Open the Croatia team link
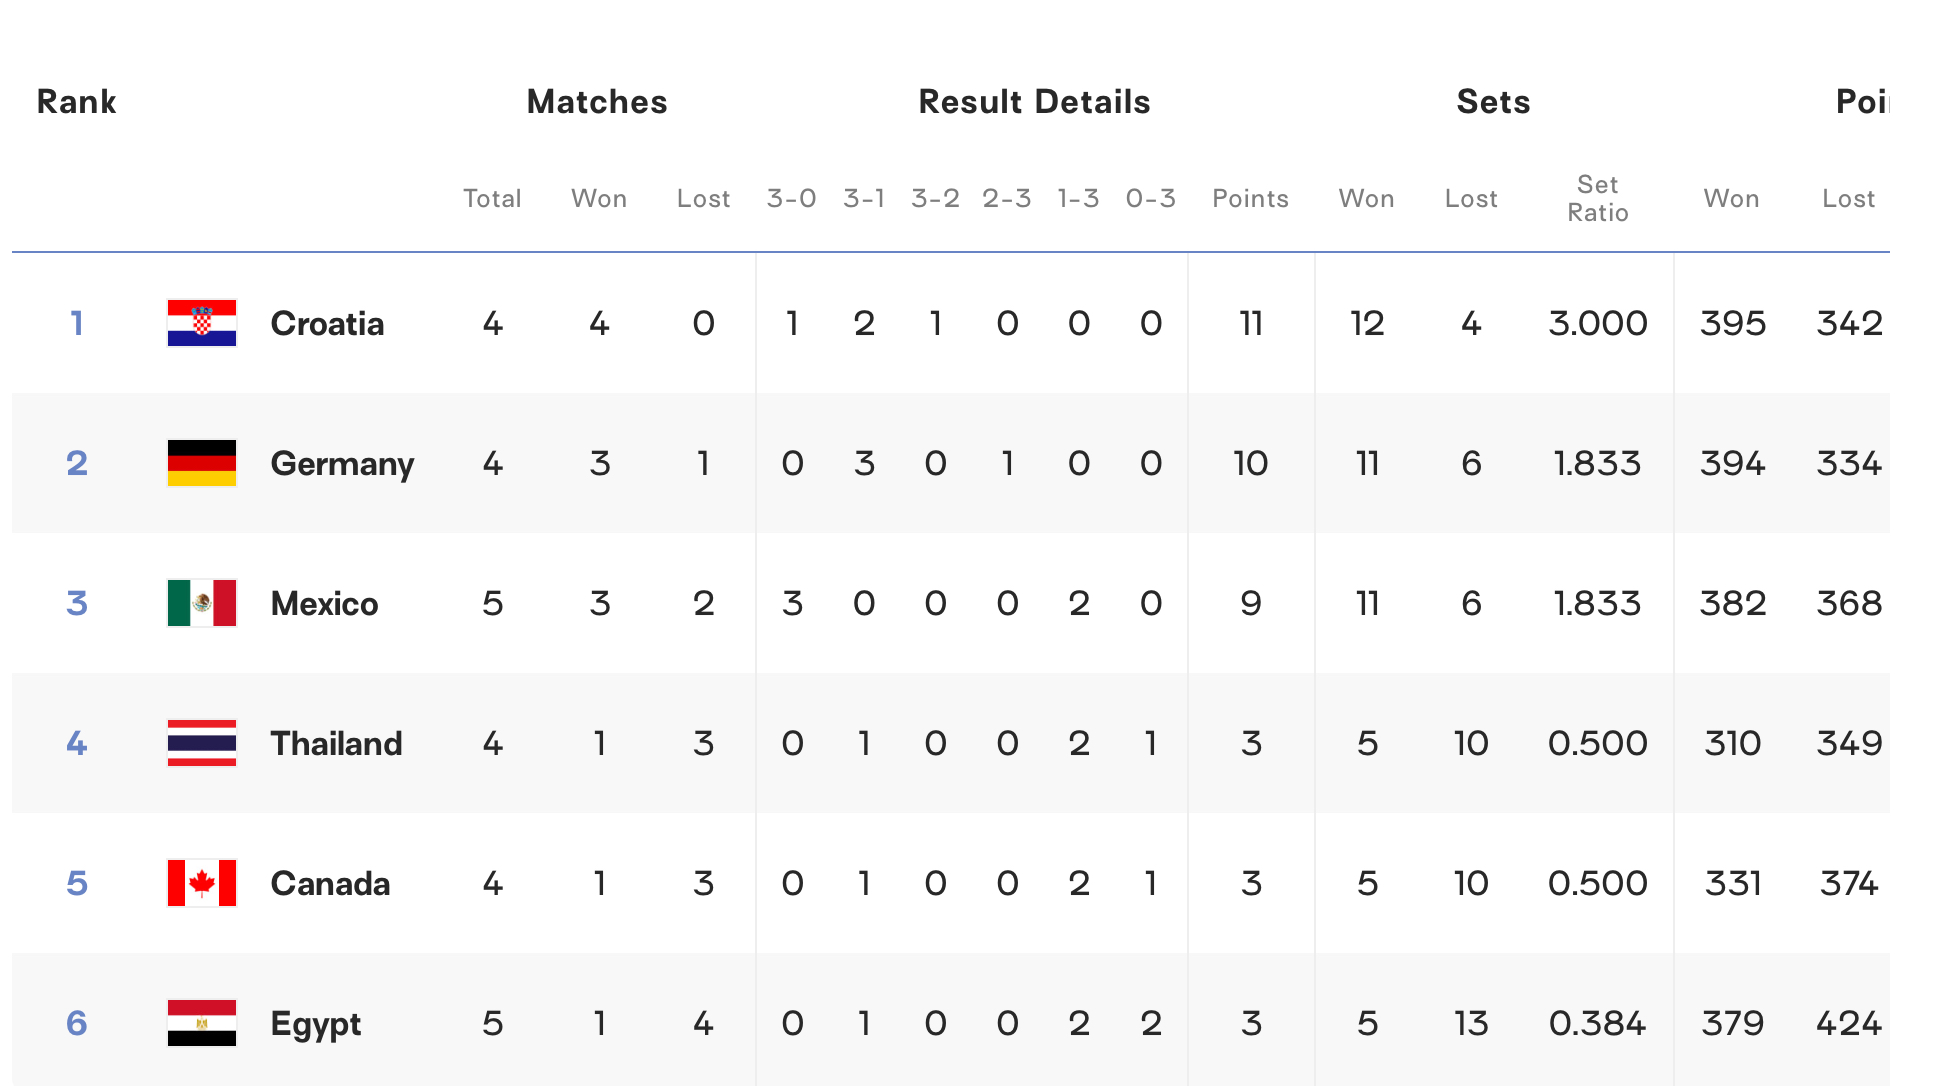 point(327,324)
